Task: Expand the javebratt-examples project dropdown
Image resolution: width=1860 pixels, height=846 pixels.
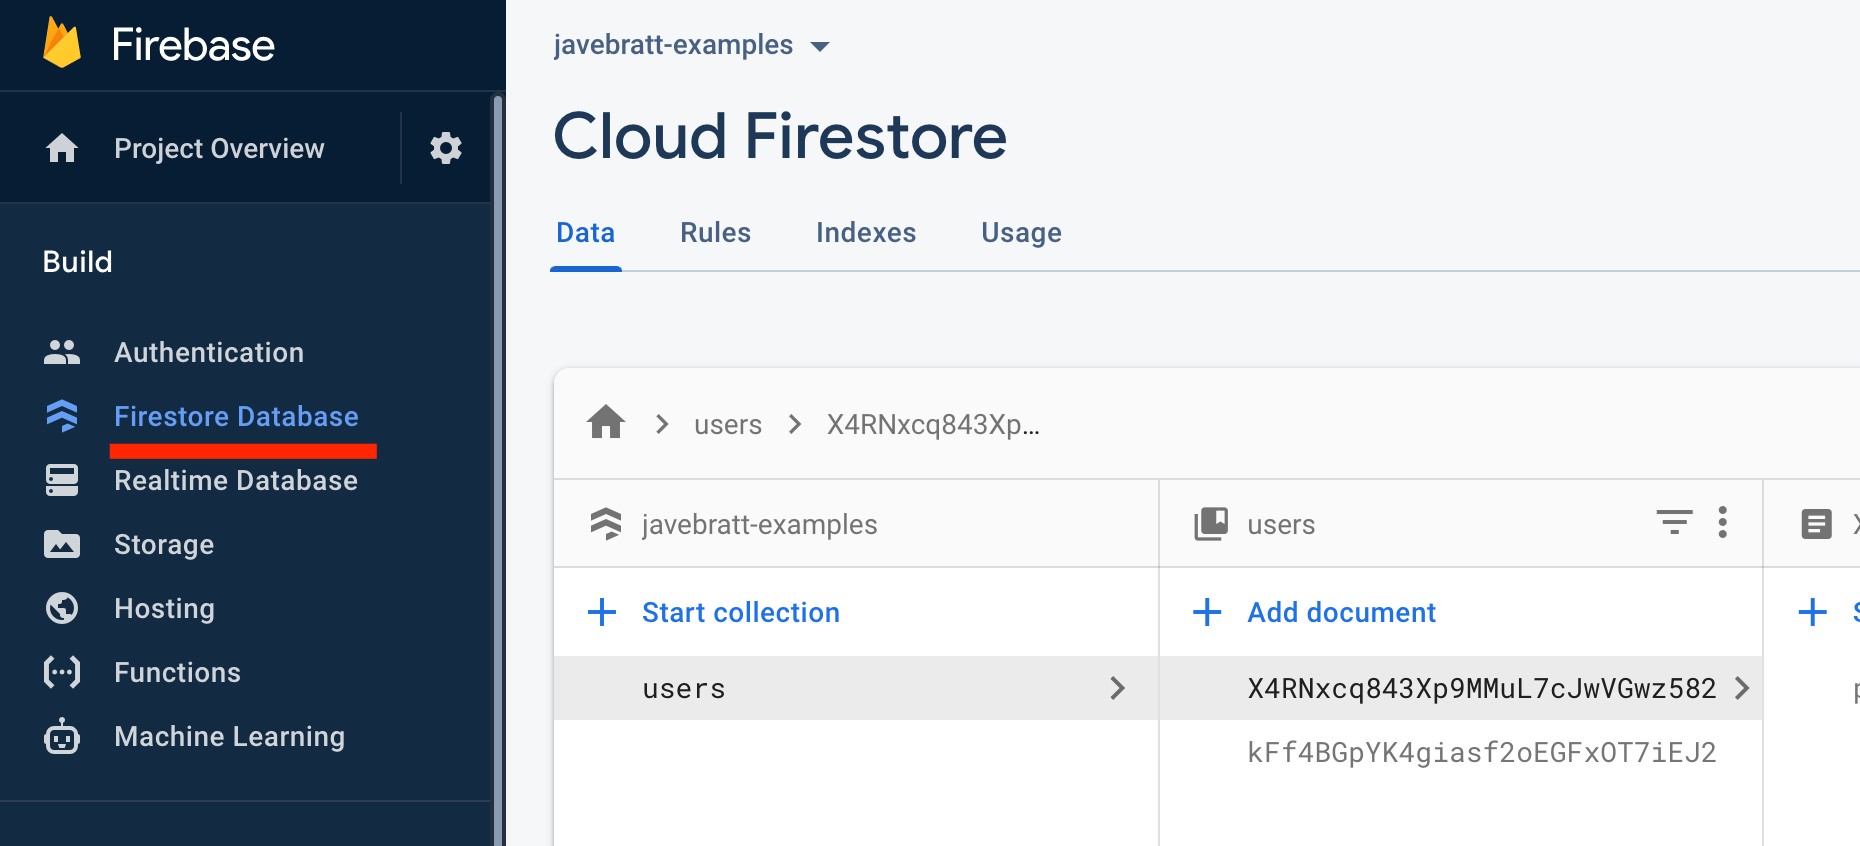Action: point(820,46)
